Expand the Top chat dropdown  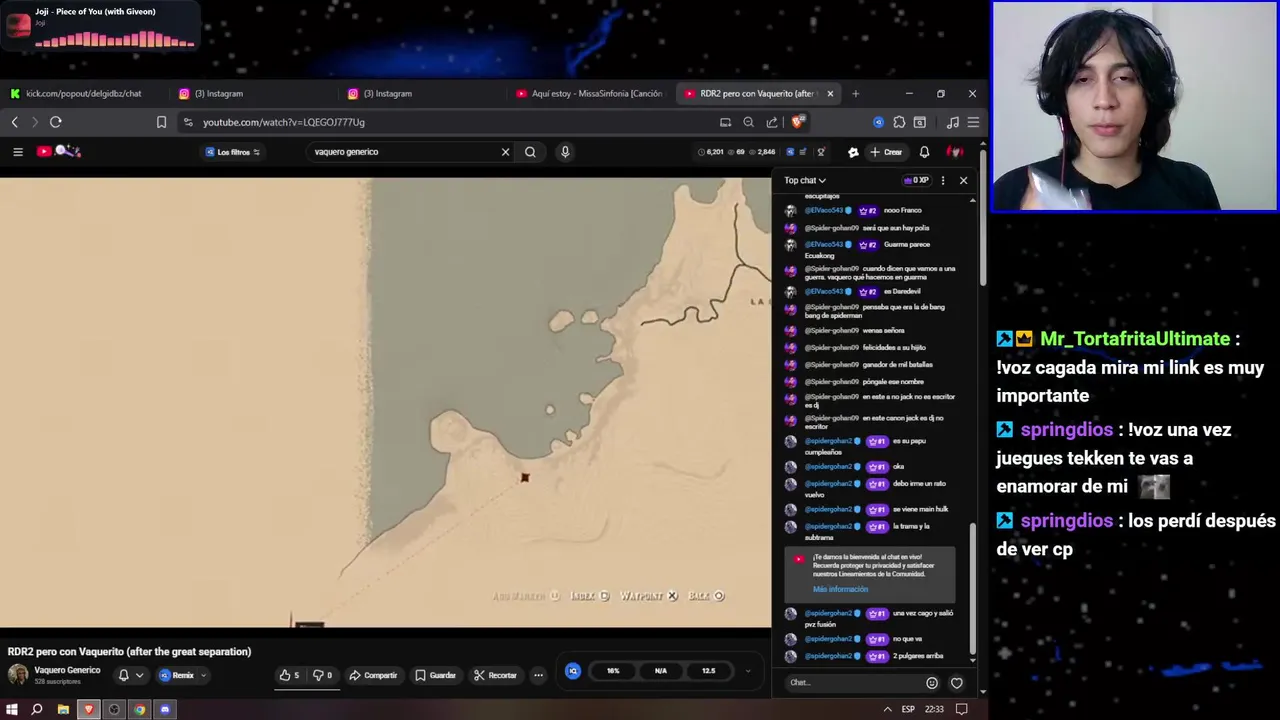805,180
